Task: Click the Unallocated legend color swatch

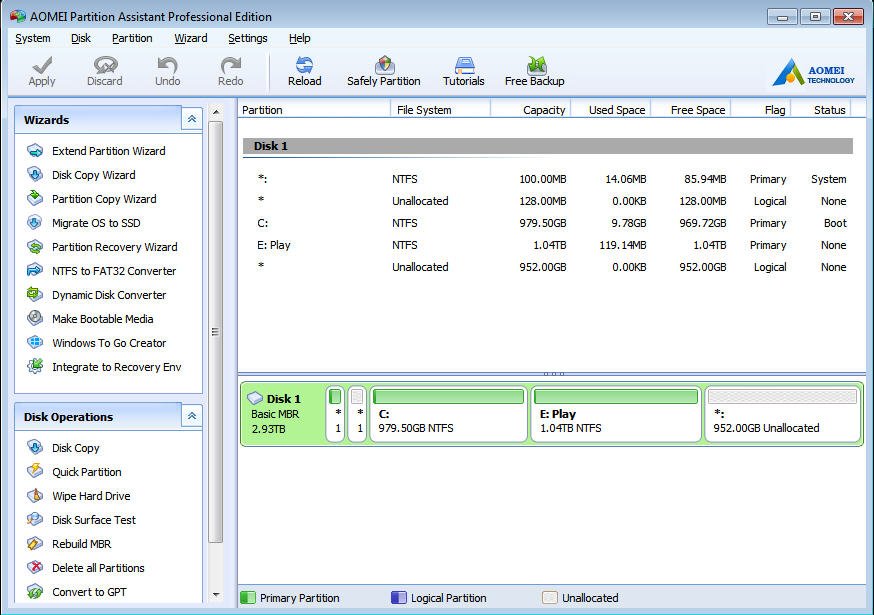Action: click(x=550, y=598)
